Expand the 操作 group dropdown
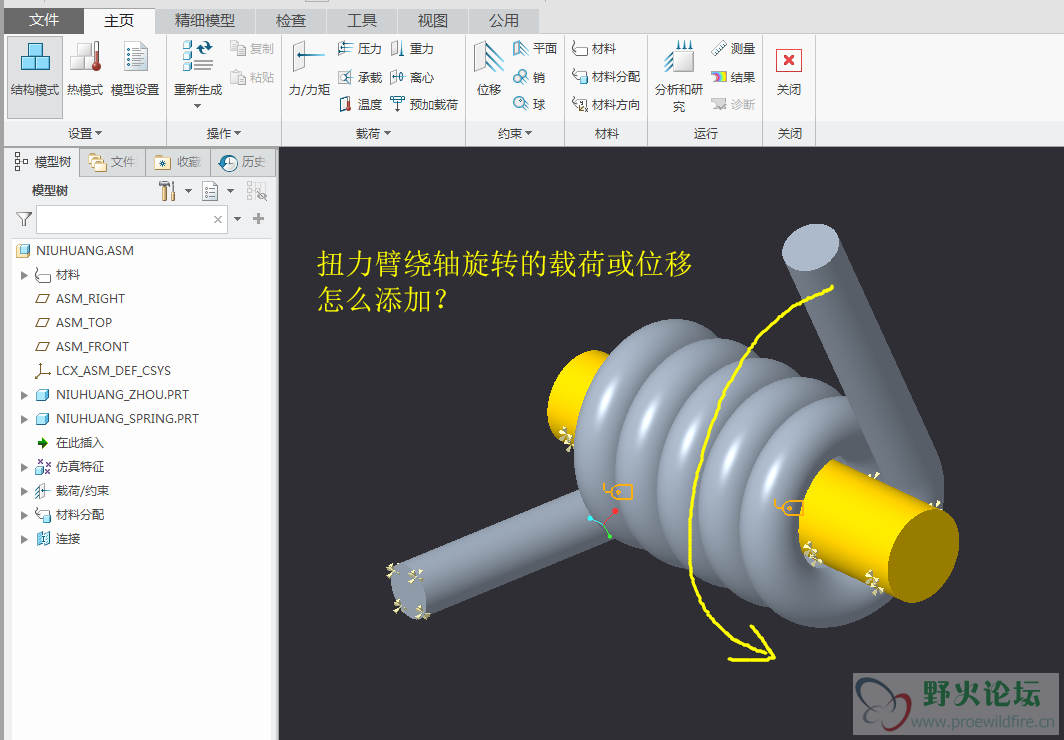 [224, 134]
